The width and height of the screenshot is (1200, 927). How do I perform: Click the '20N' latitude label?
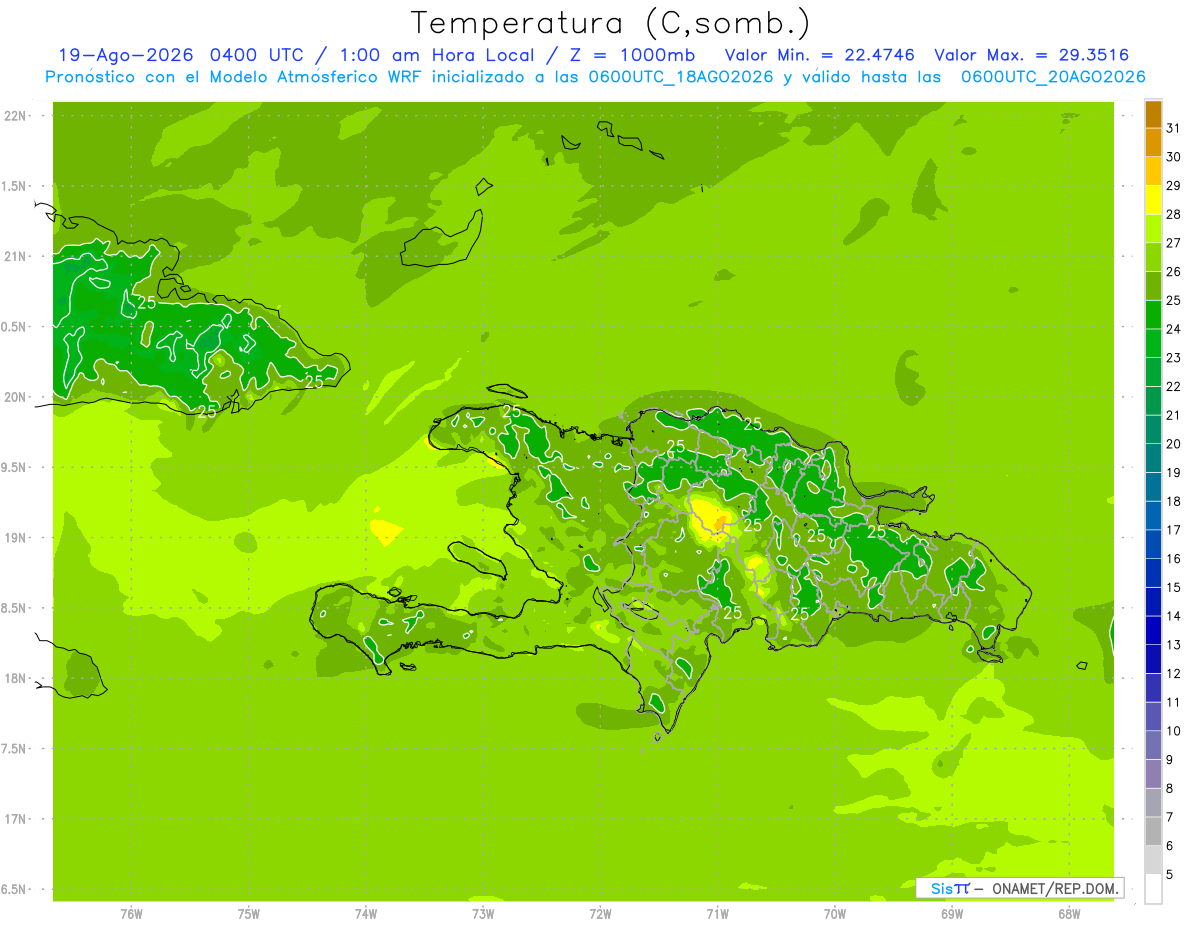pos(15,397)
